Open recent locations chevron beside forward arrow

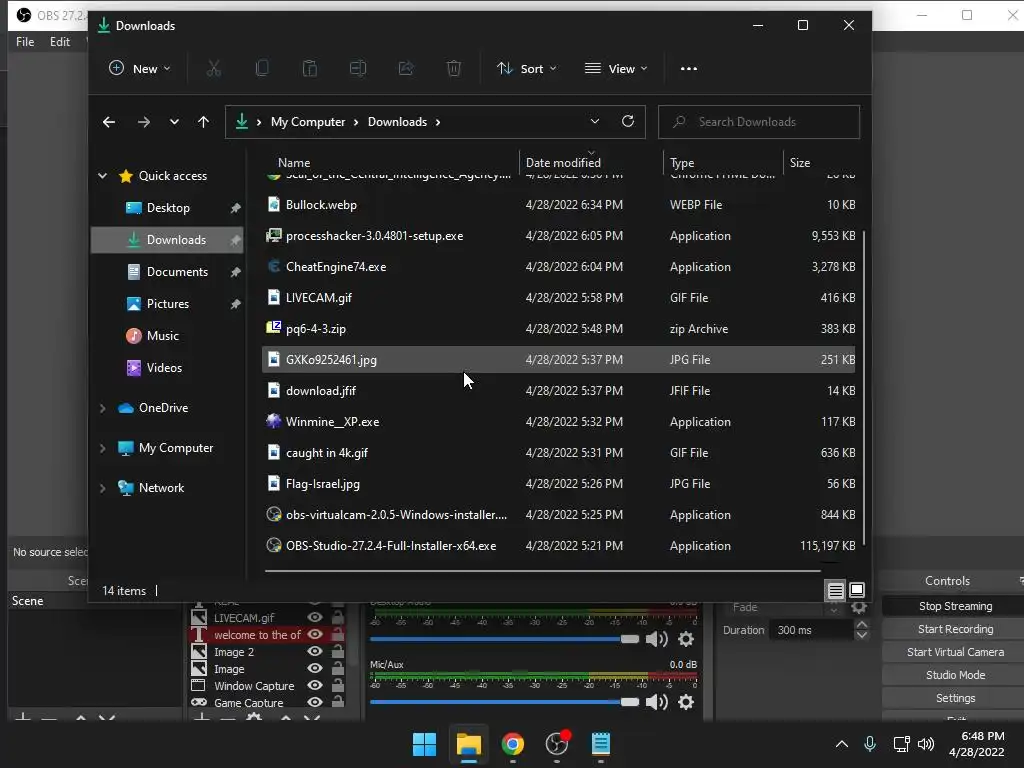[174, 122]
